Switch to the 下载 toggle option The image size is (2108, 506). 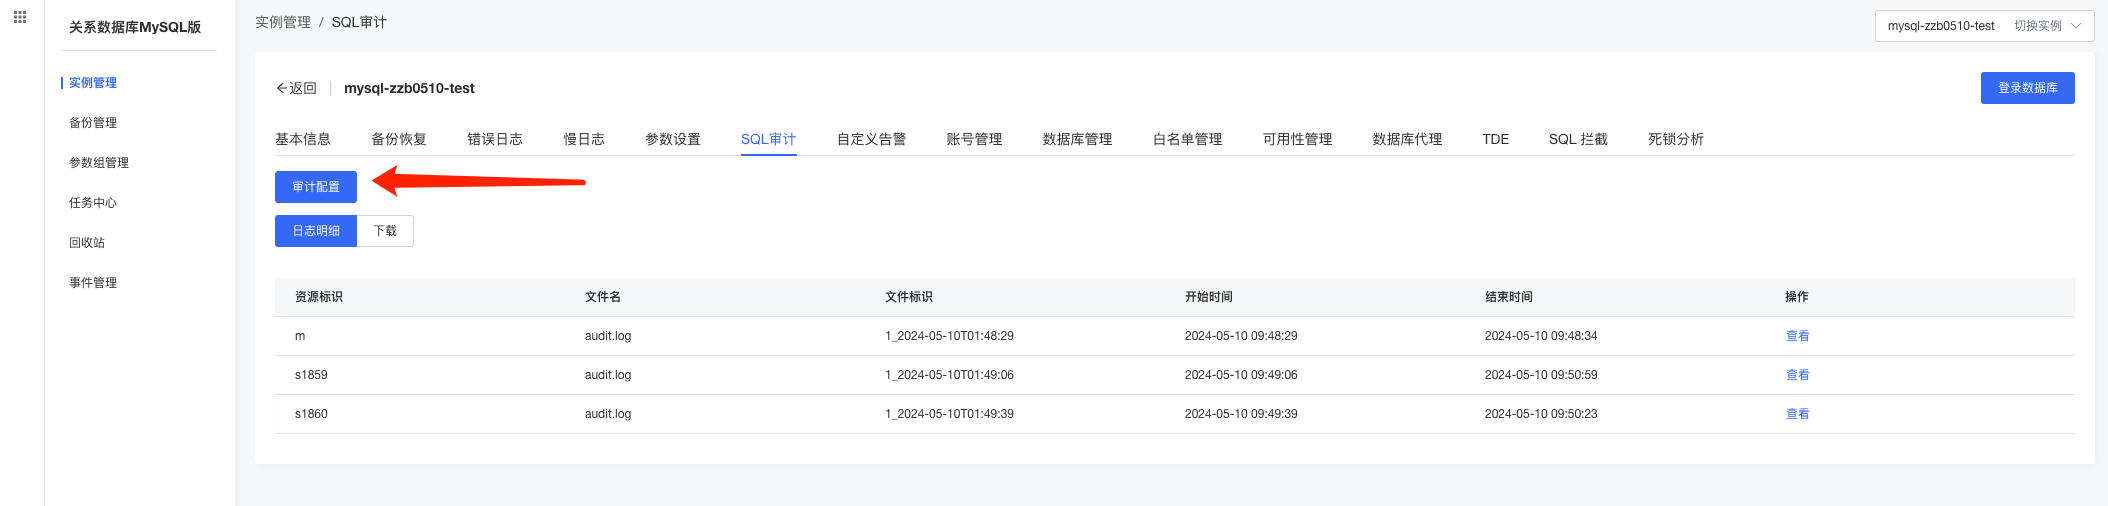[385, 231]
